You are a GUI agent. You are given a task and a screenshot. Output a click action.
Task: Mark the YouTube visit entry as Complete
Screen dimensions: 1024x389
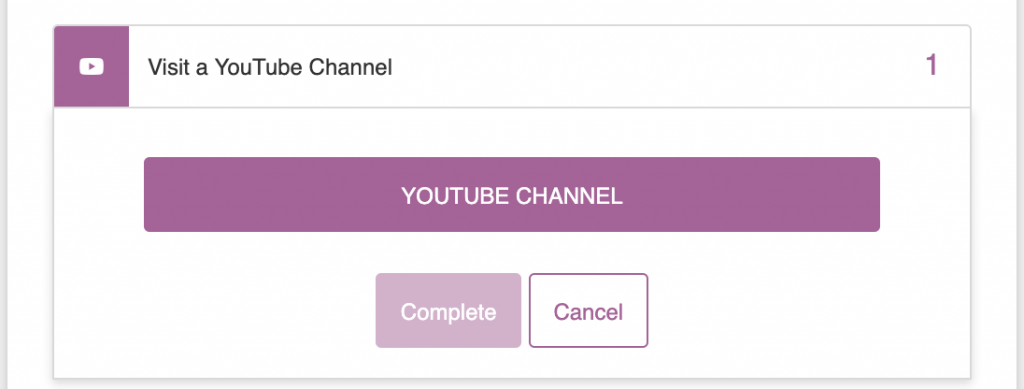(x=448, y=311)
